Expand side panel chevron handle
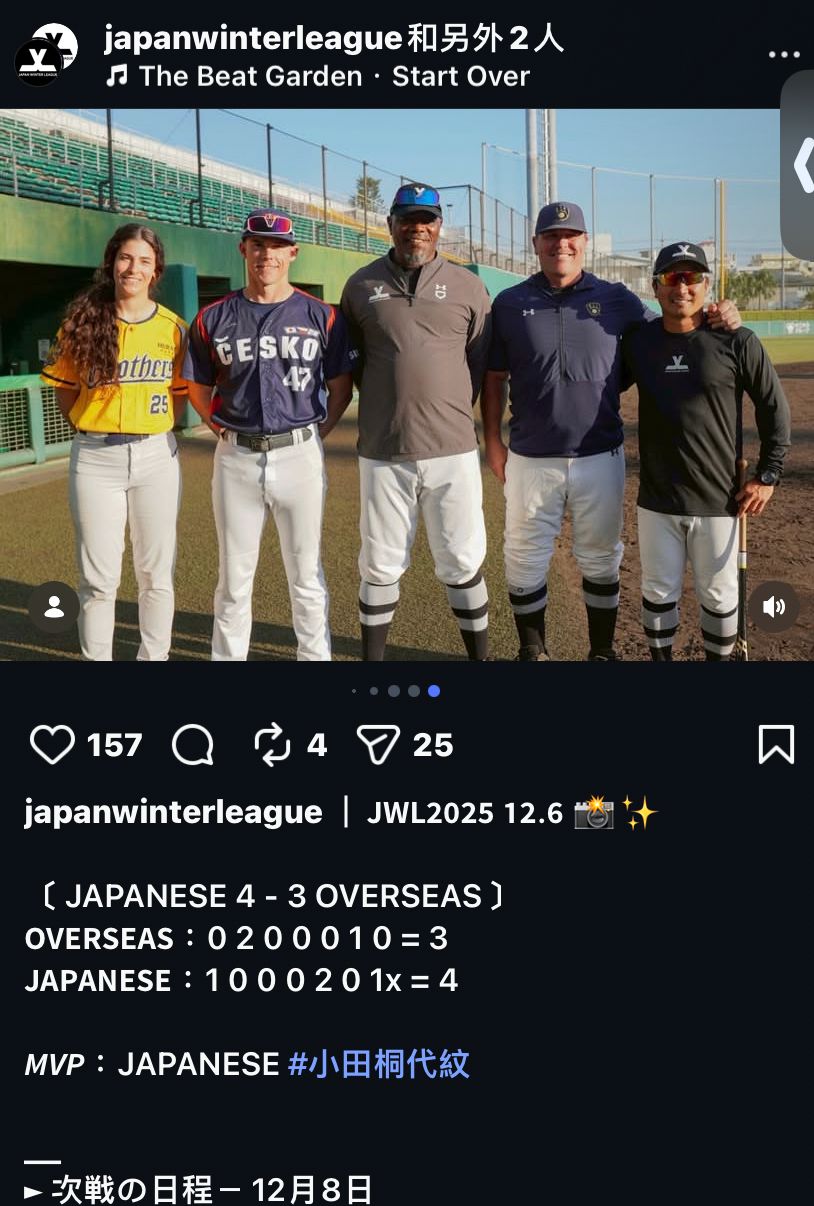This screenshot has height=1206, width=814. 800,165
